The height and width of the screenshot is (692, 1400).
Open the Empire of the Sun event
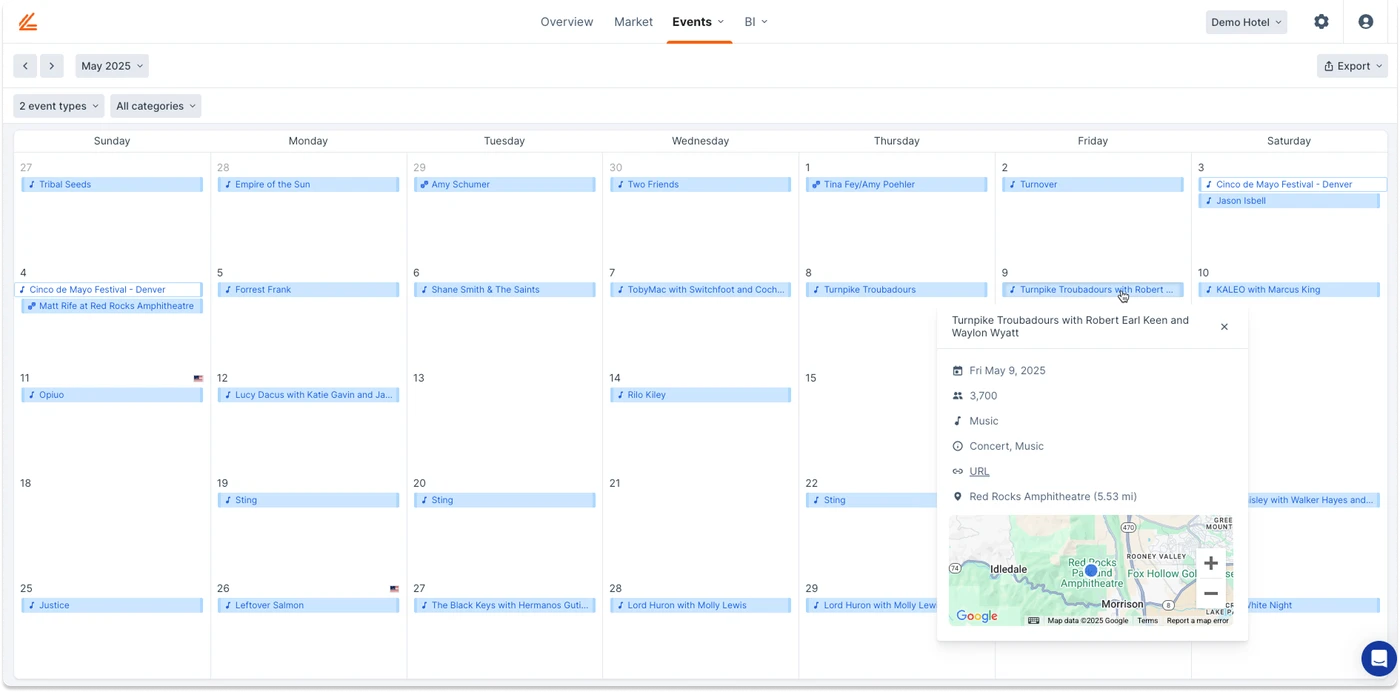tap(308, 185)
